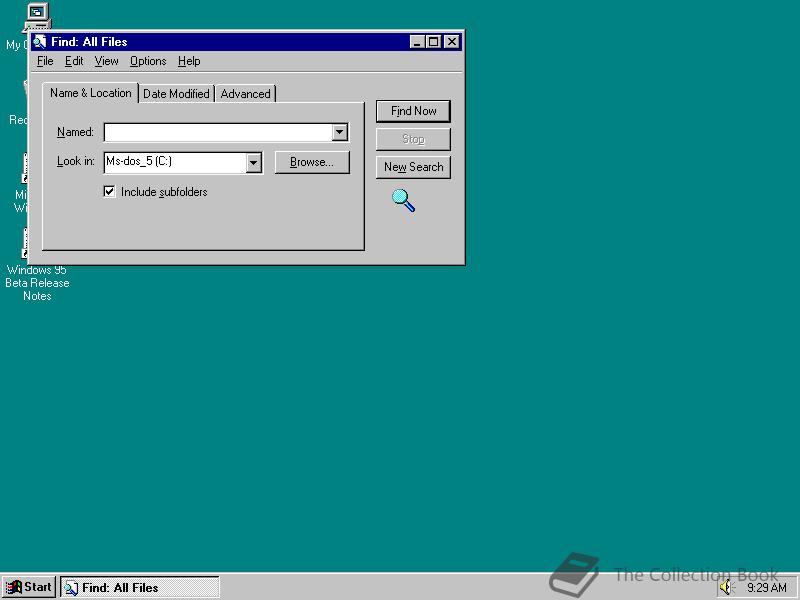
Task: Click the Browse... button
Action: (x=312, y=162)
